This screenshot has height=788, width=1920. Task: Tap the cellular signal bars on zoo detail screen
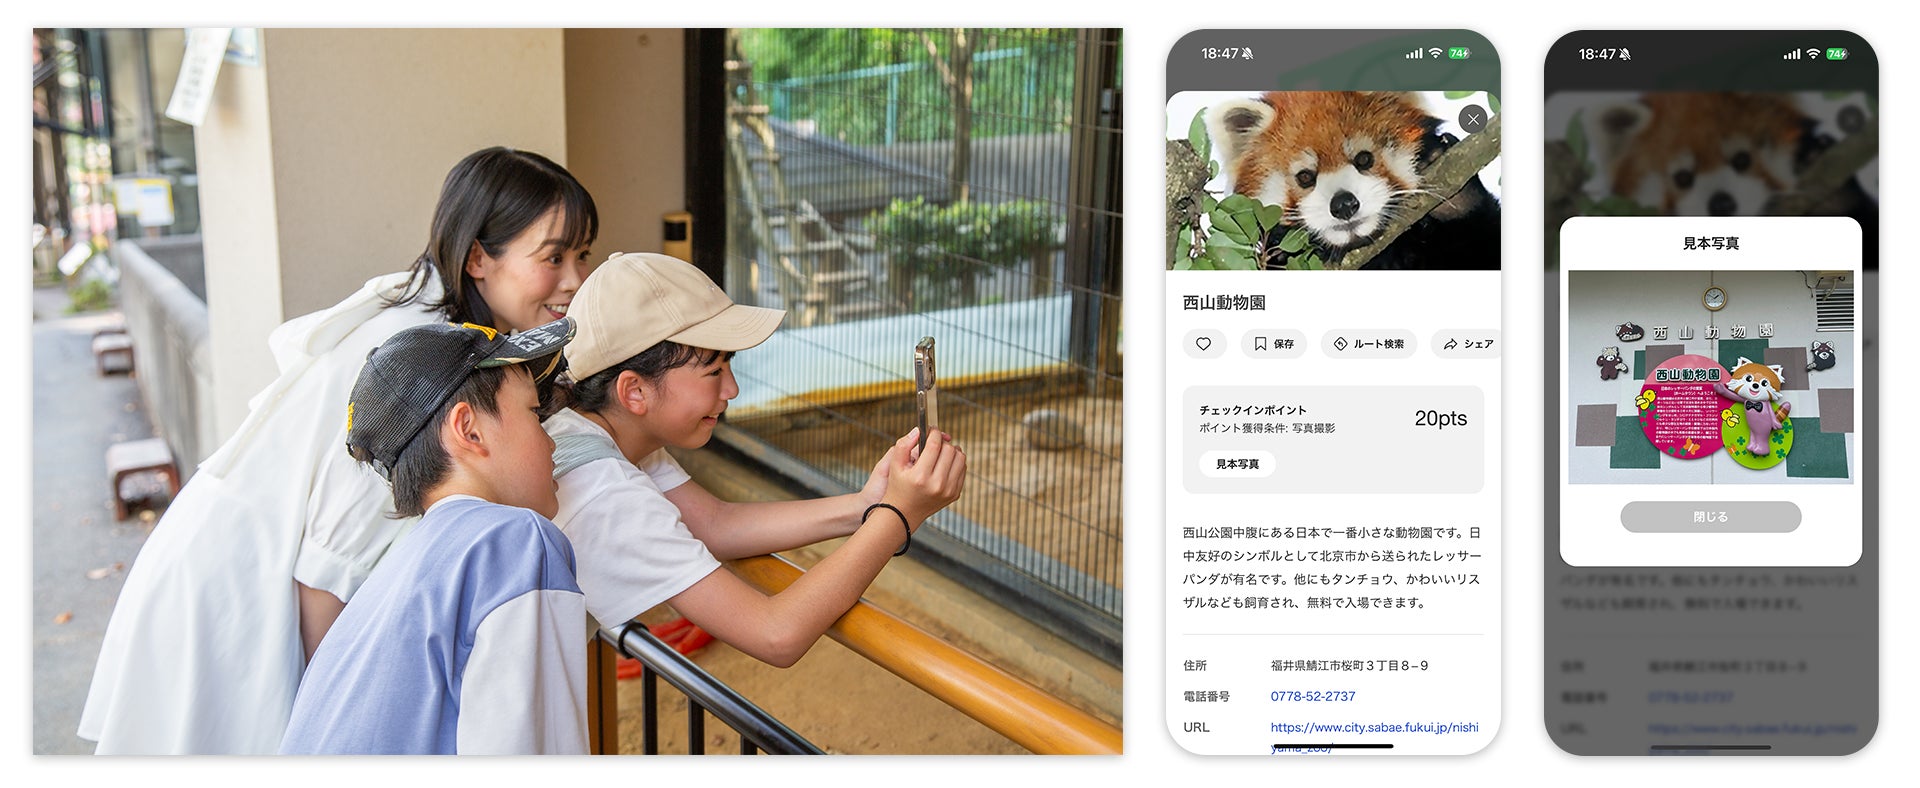(1413, 54)
